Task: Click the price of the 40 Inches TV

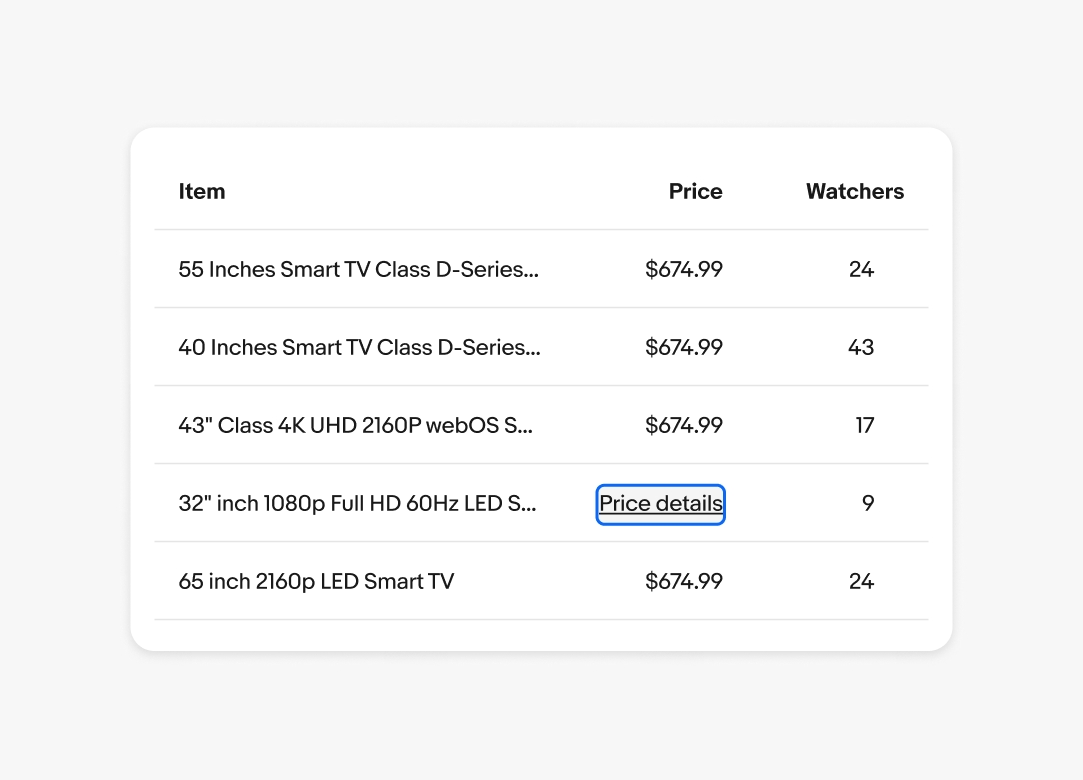Action: click(684, 347)
